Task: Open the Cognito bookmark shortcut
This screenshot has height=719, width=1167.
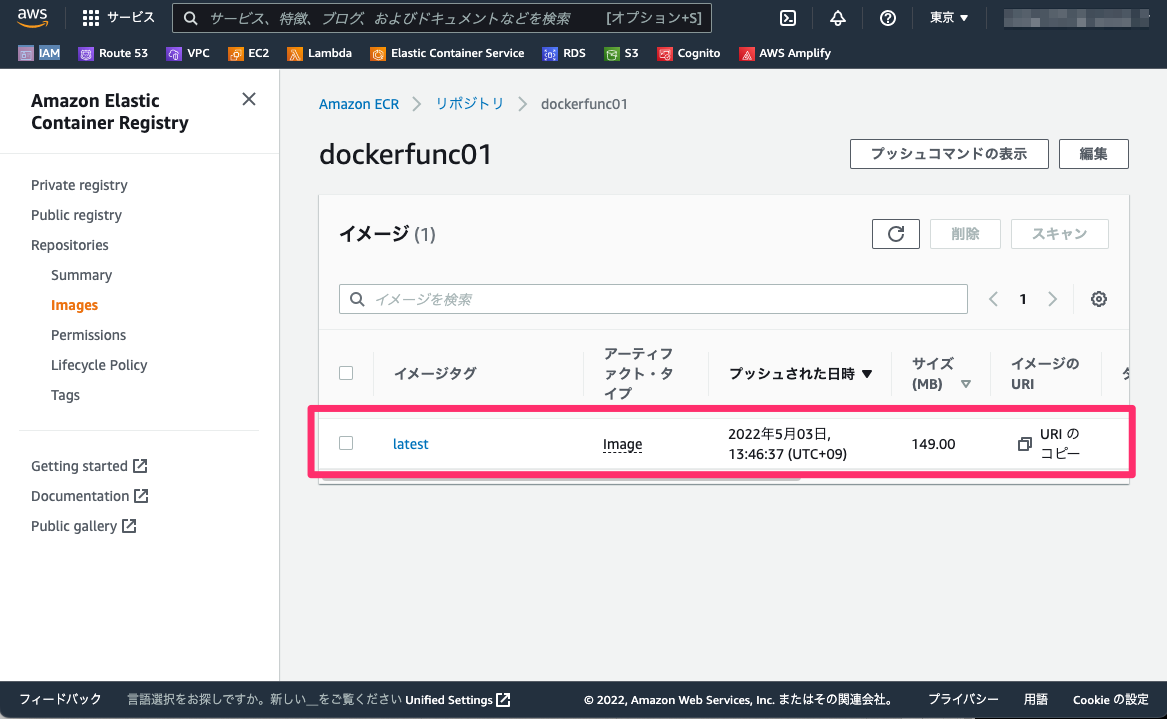Action: coord(689,54)
